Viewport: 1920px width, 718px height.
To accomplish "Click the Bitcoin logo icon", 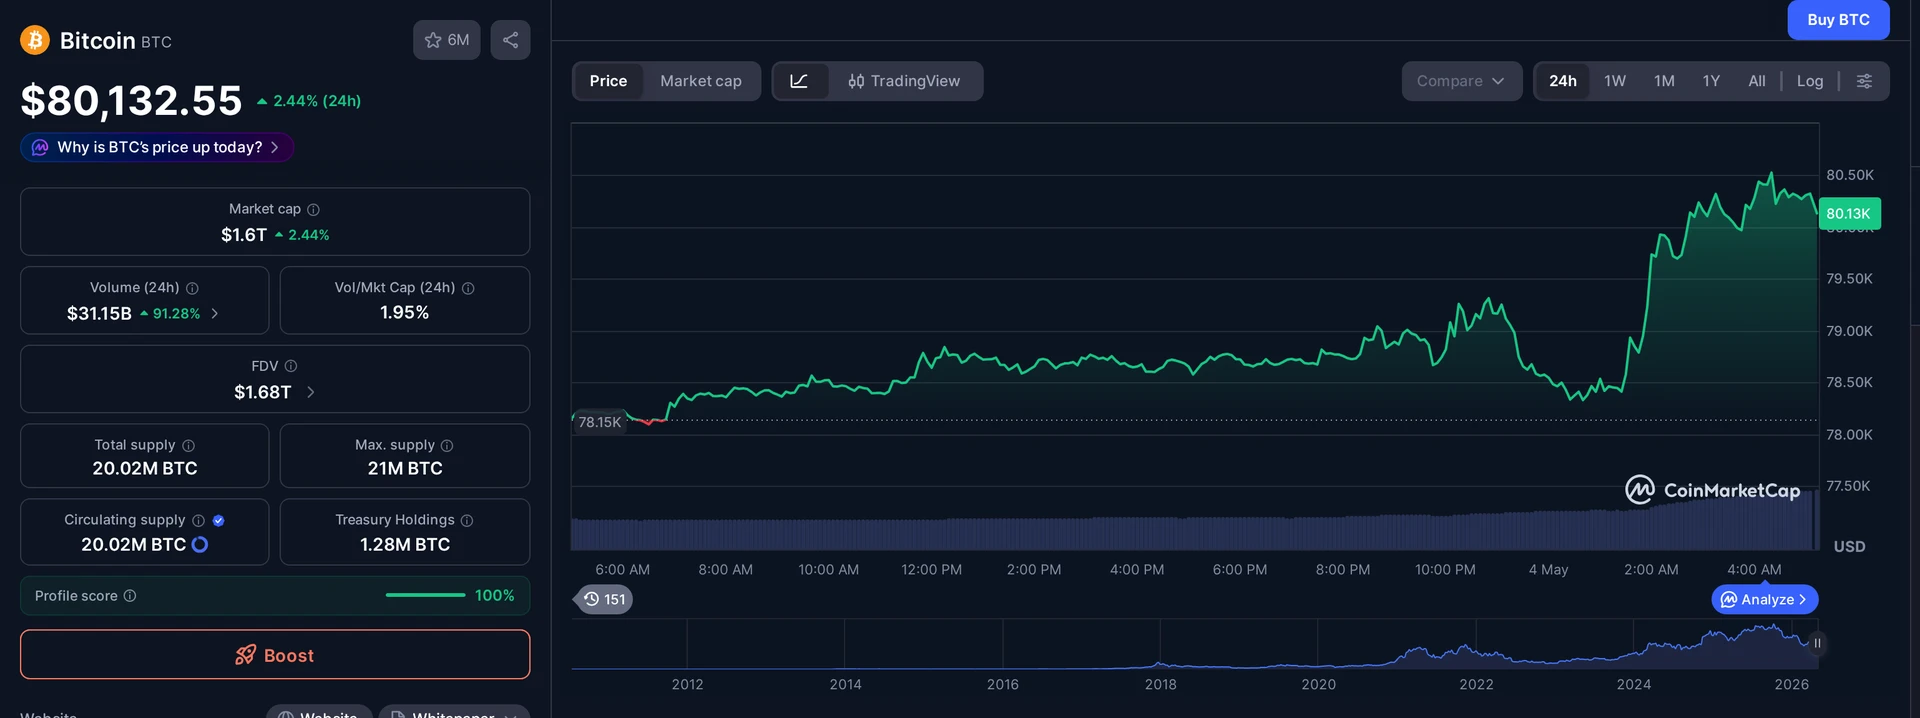I will 35,40.
